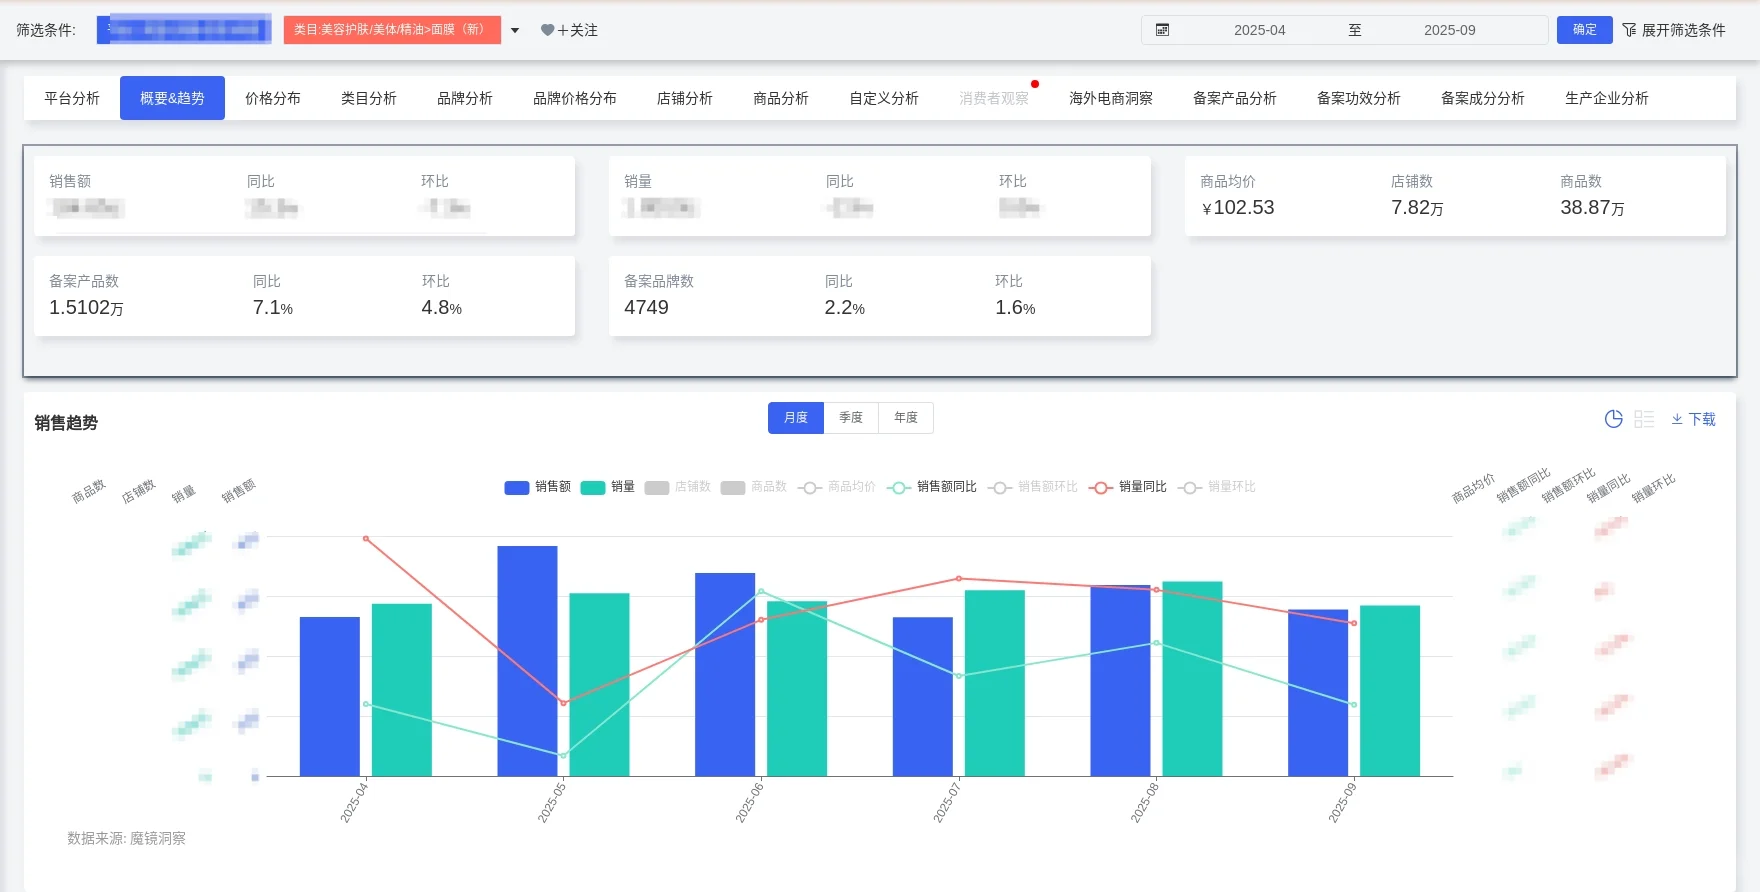Click the +关注 follow button
The height and width of the screenshot is (892, 1760).
(569, 30)
